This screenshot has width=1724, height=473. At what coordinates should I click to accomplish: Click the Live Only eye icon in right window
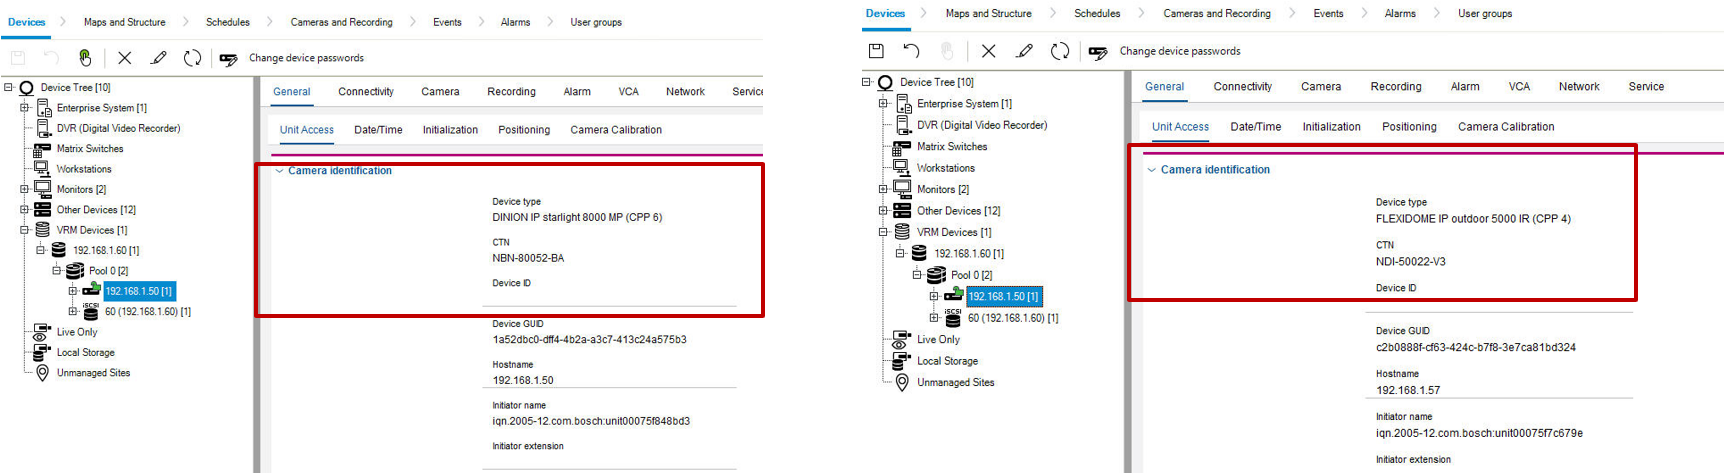tap(901, 339)
